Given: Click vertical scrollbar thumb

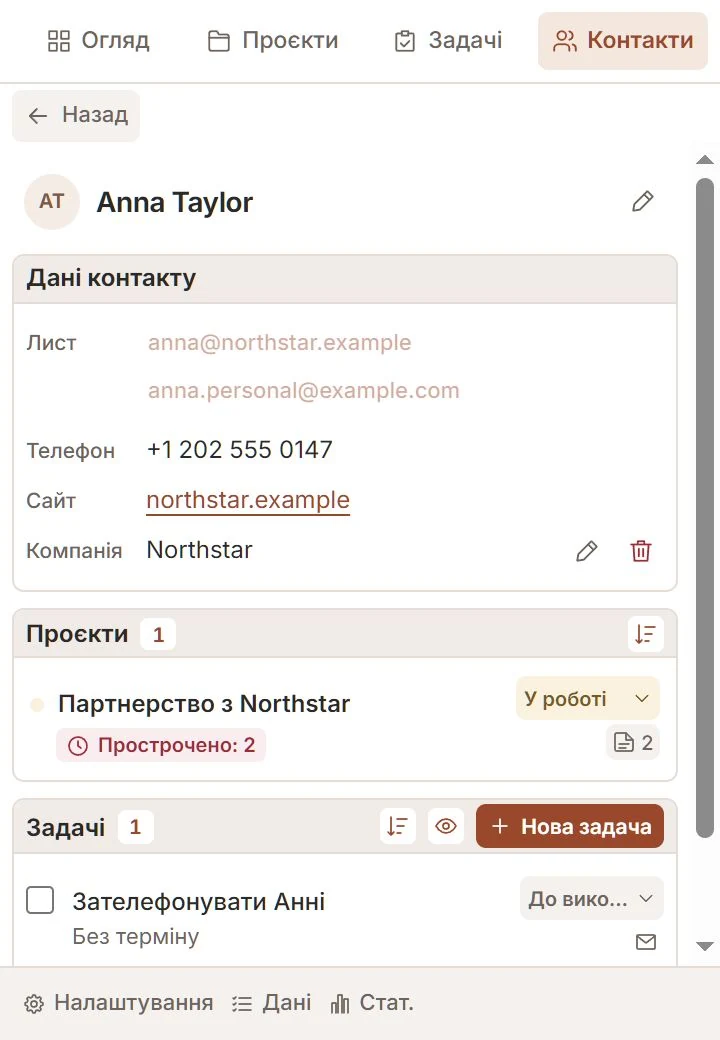Looking at the screenshot, I should 705,508.
